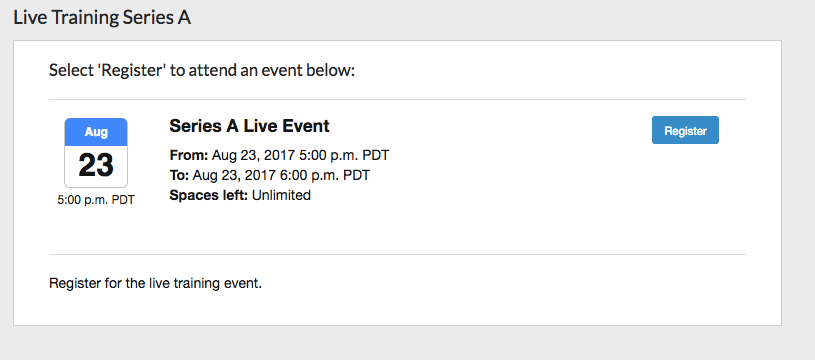Click the quoted 'Register' word in the instructions
Screen dimensions: 815x360
point(132,70)
